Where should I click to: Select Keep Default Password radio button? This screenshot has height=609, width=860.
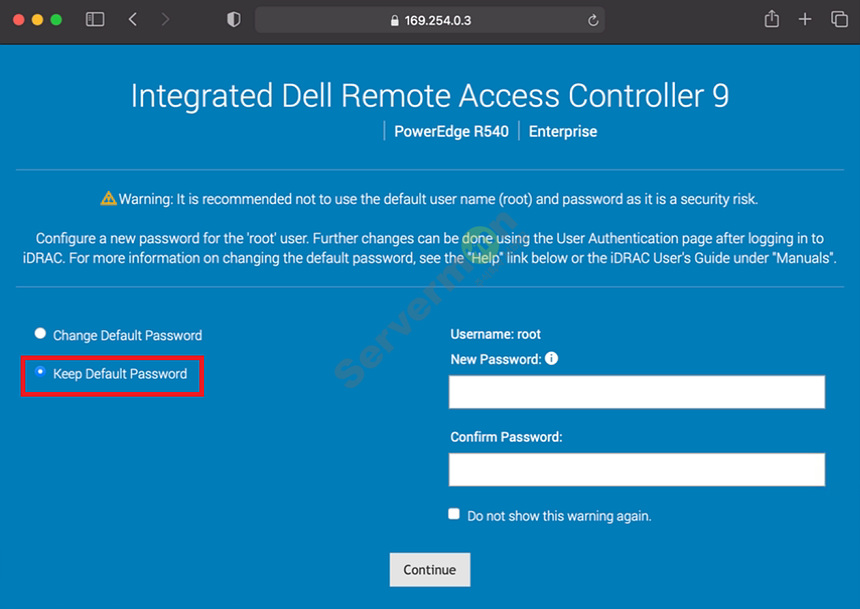40,371
